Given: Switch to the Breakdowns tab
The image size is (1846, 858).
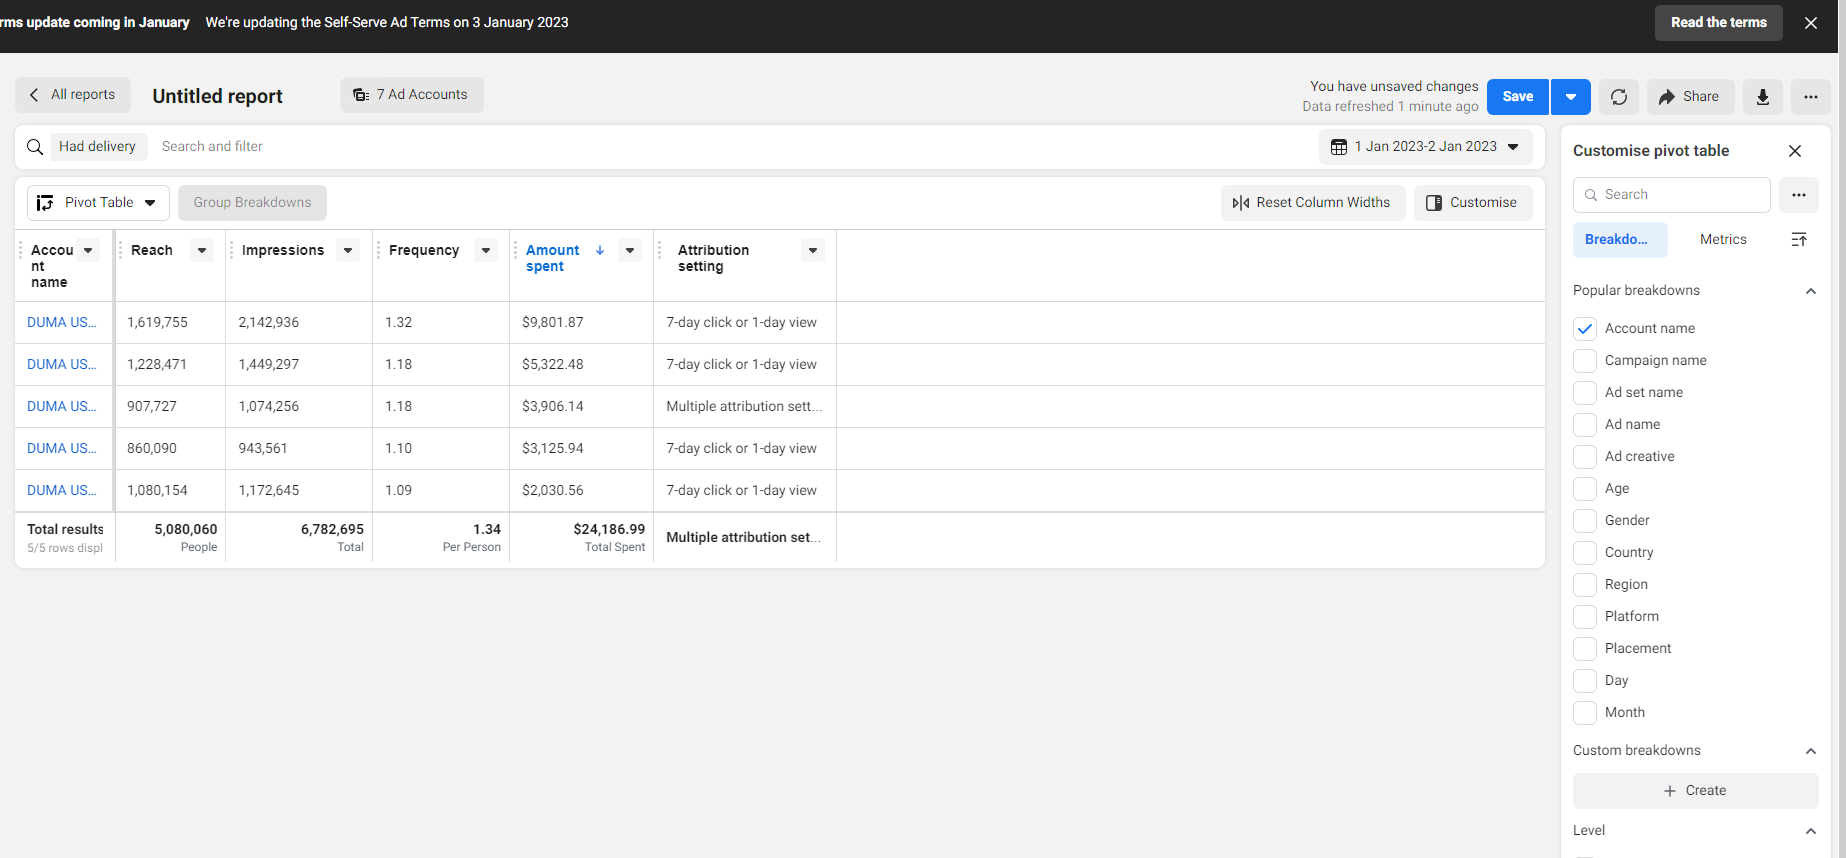Looking at the screenshot, I should click(x=1620, y=240).
